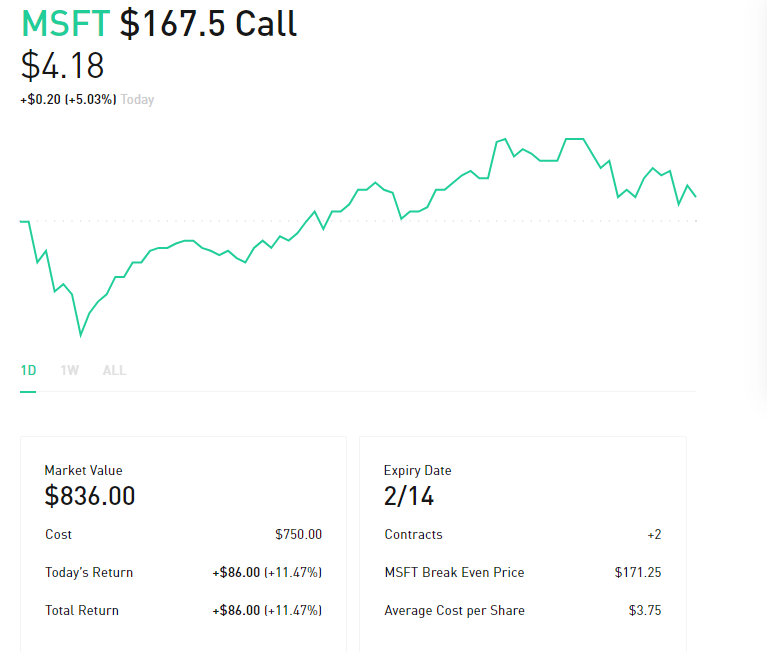Click the Contracts +2 value
The width and height of the screenshot is (767, 652).
click(x=654, y=534)
